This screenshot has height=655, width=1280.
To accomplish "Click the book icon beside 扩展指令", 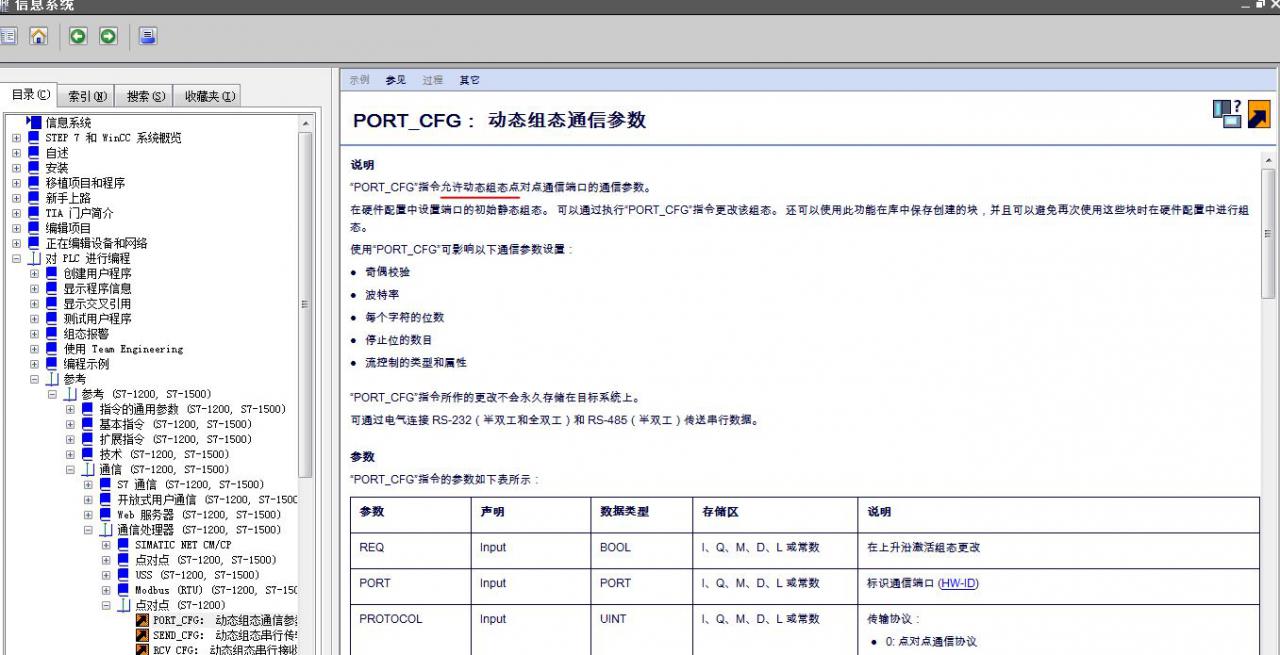I will click(88, 439).
